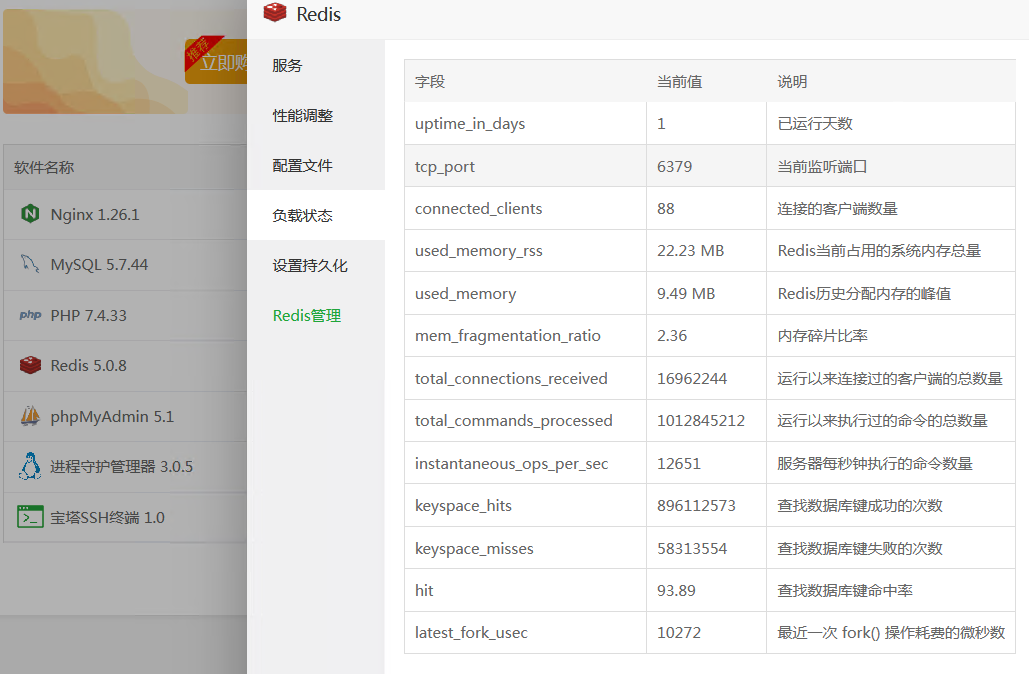Click the 说明 column header
Image resolution: width=1029 pixels, height=674 pixels.
tap(792, 81)
